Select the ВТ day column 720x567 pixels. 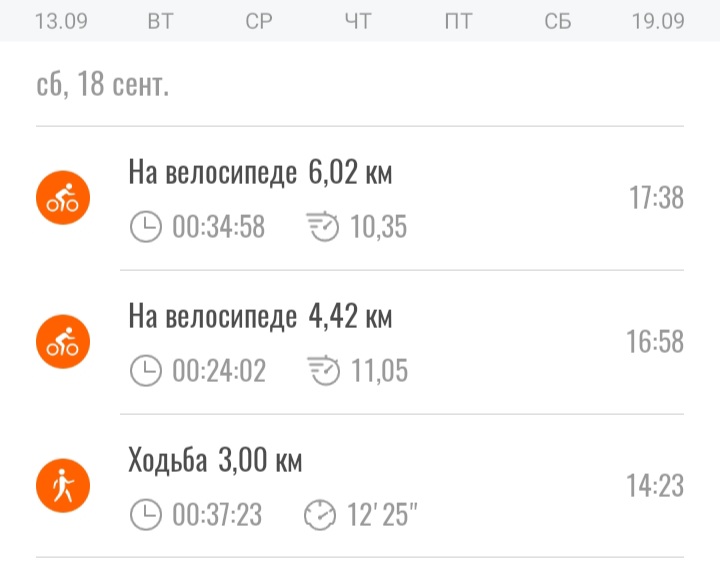coord(160,21)
